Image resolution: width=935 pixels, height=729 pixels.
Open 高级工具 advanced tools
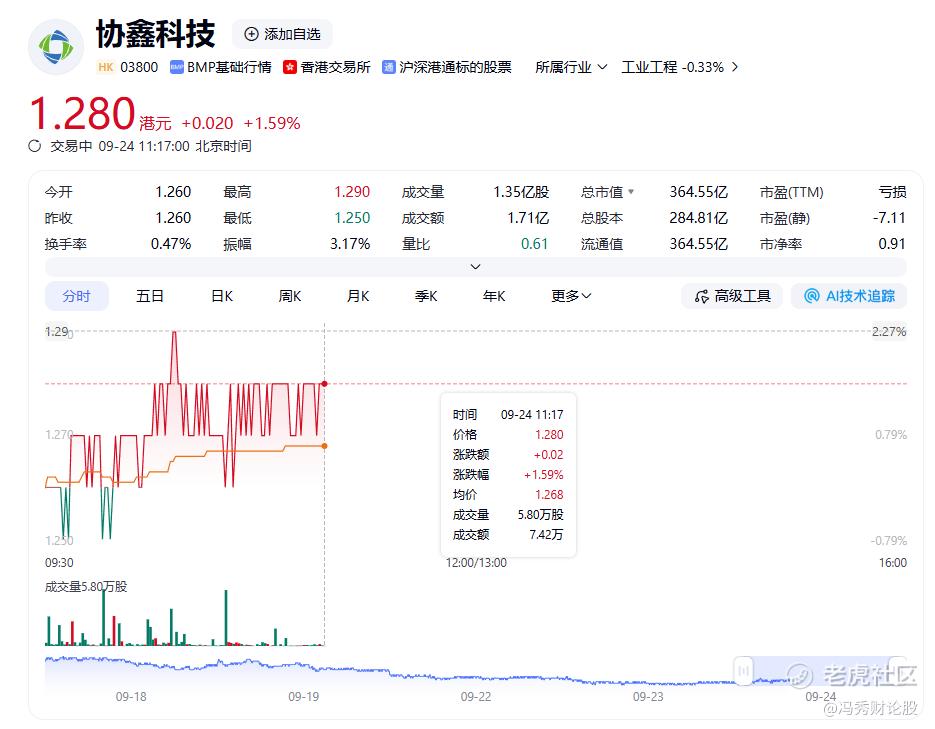tap(732, 296)
